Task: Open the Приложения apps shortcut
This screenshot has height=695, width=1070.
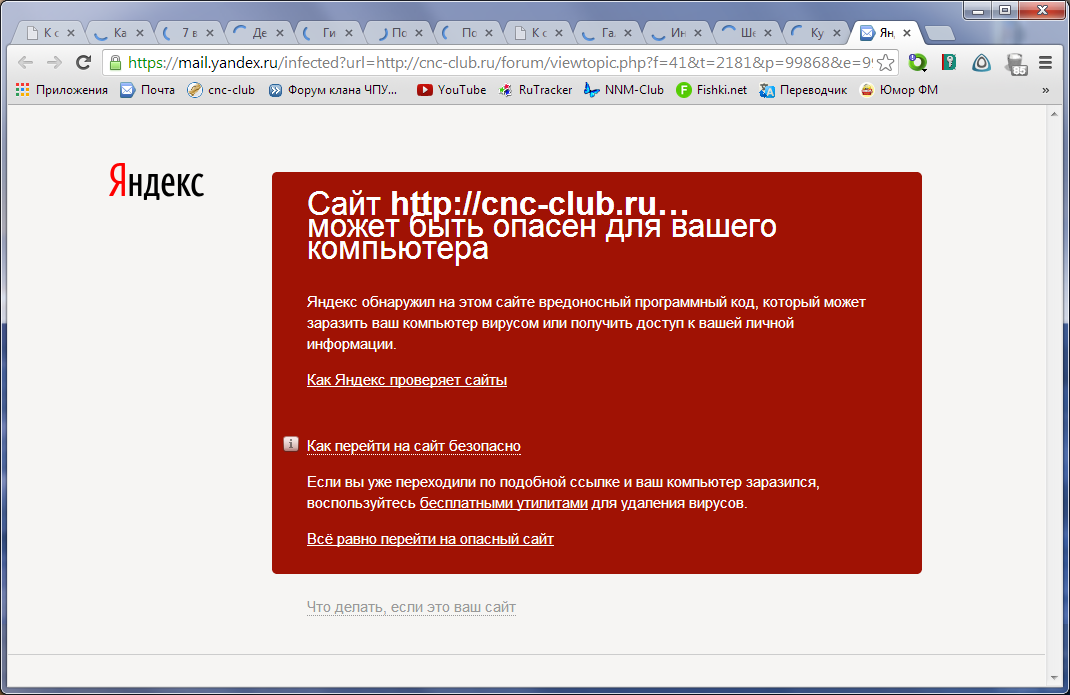Action: [x=61, y=89]
